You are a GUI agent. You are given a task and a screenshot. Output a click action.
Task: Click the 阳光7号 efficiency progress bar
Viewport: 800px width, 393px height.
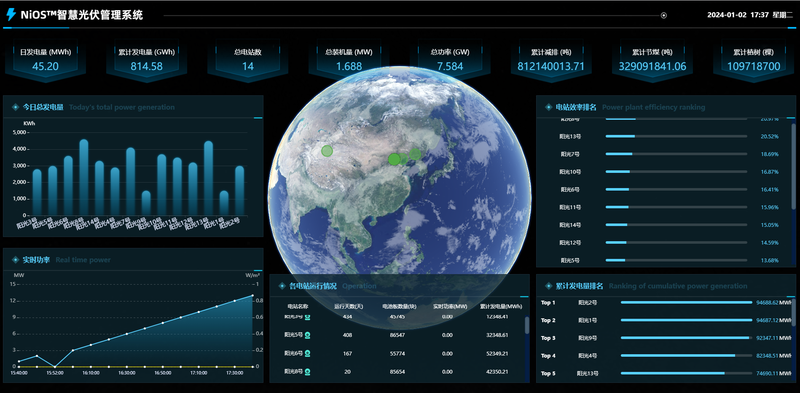click(676, 154)
